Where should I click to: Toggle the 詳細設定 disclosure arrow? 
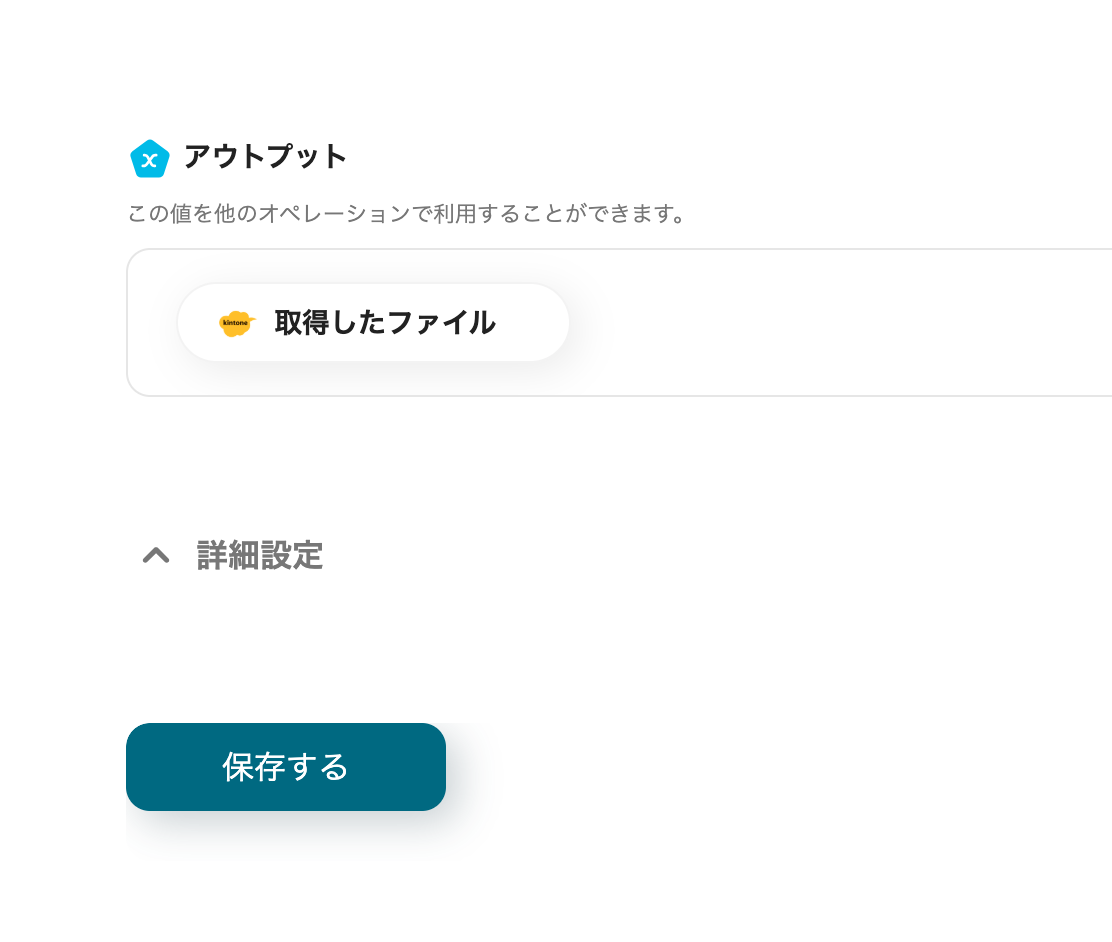tap(156, 556)
